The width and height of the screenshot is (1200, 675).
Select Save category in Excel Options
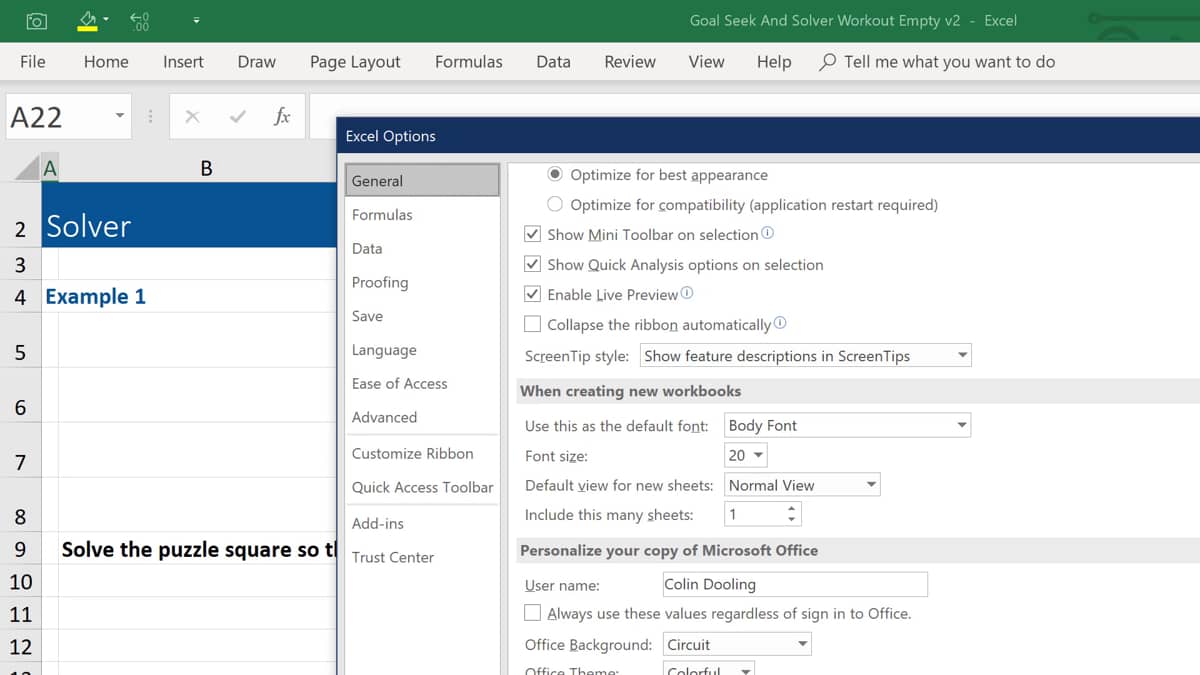click(x=422, y=316)
